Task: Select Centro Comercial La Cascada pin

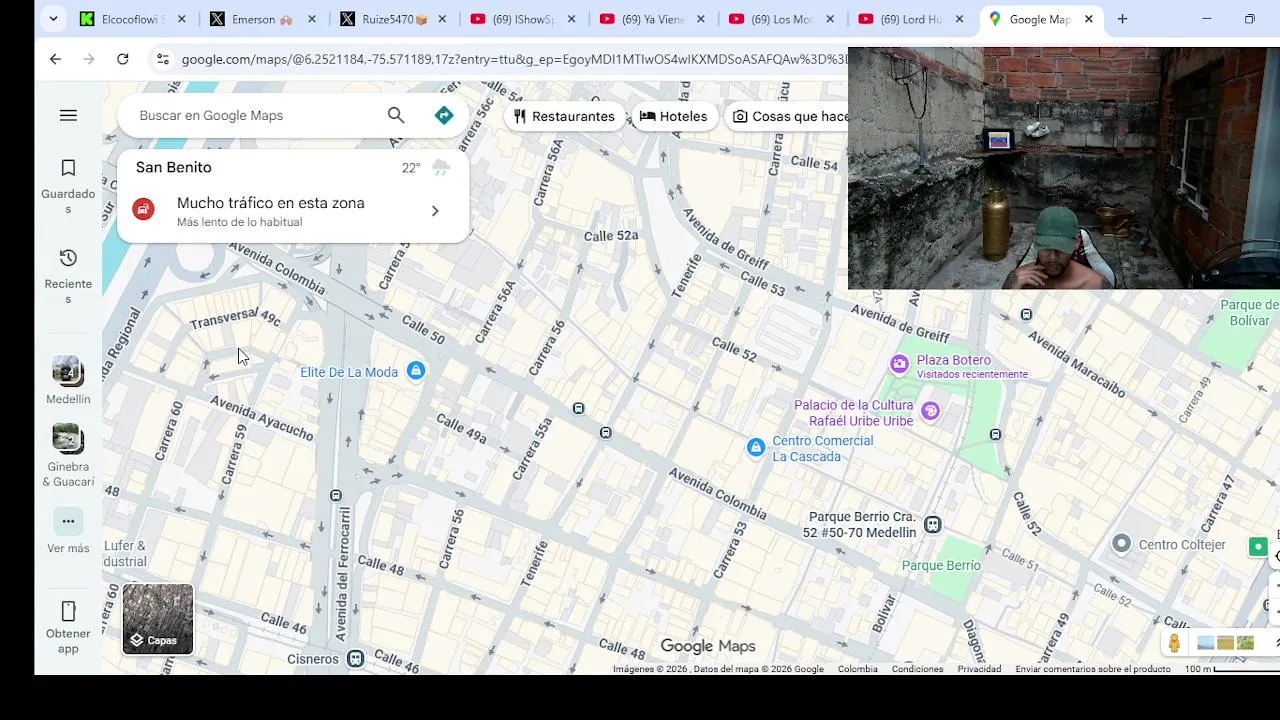Action: pos(756,447)
